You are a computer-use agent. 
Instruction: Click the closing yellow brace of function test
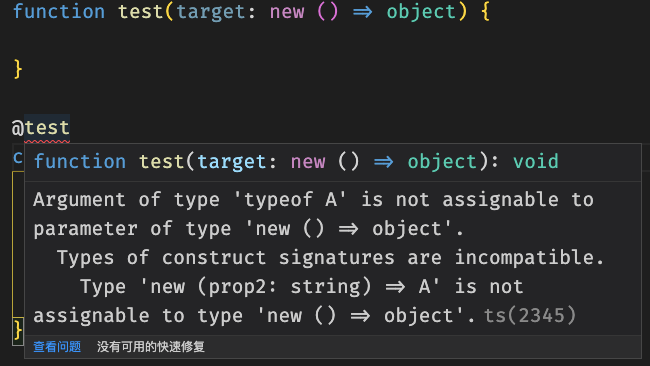click(x=17, y=68)
